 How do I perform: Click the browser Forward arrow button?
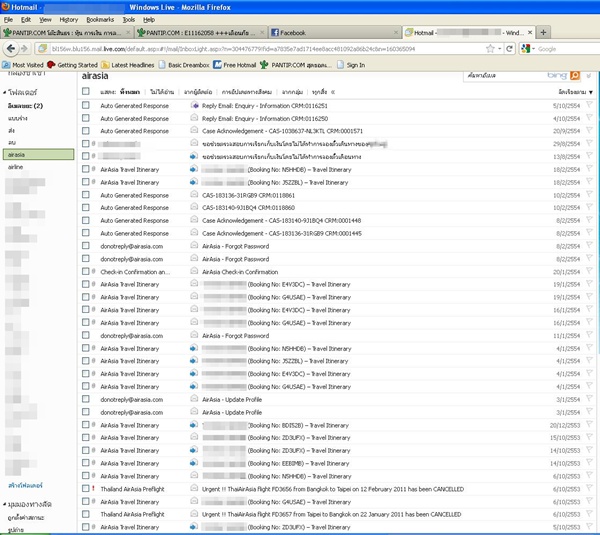[x=24, y=49]
